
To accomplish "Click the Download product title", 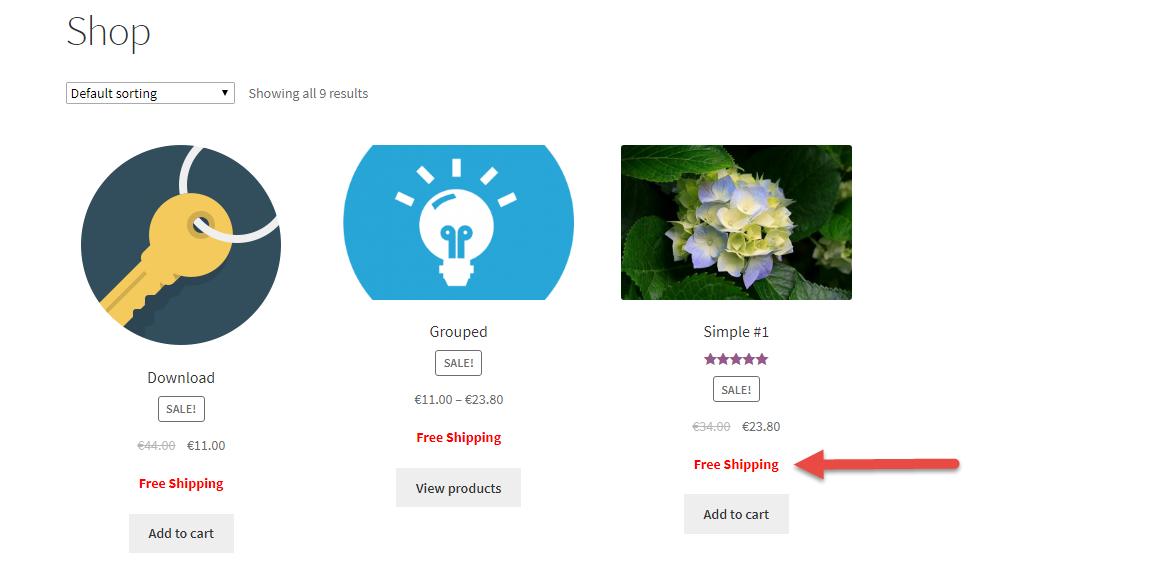I will (181, 378).
